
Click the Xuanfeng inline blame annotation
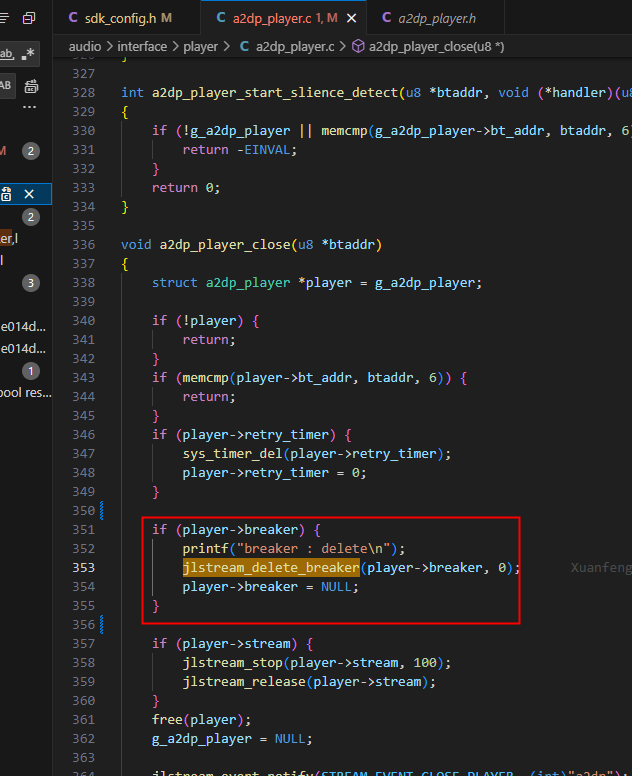601,568
